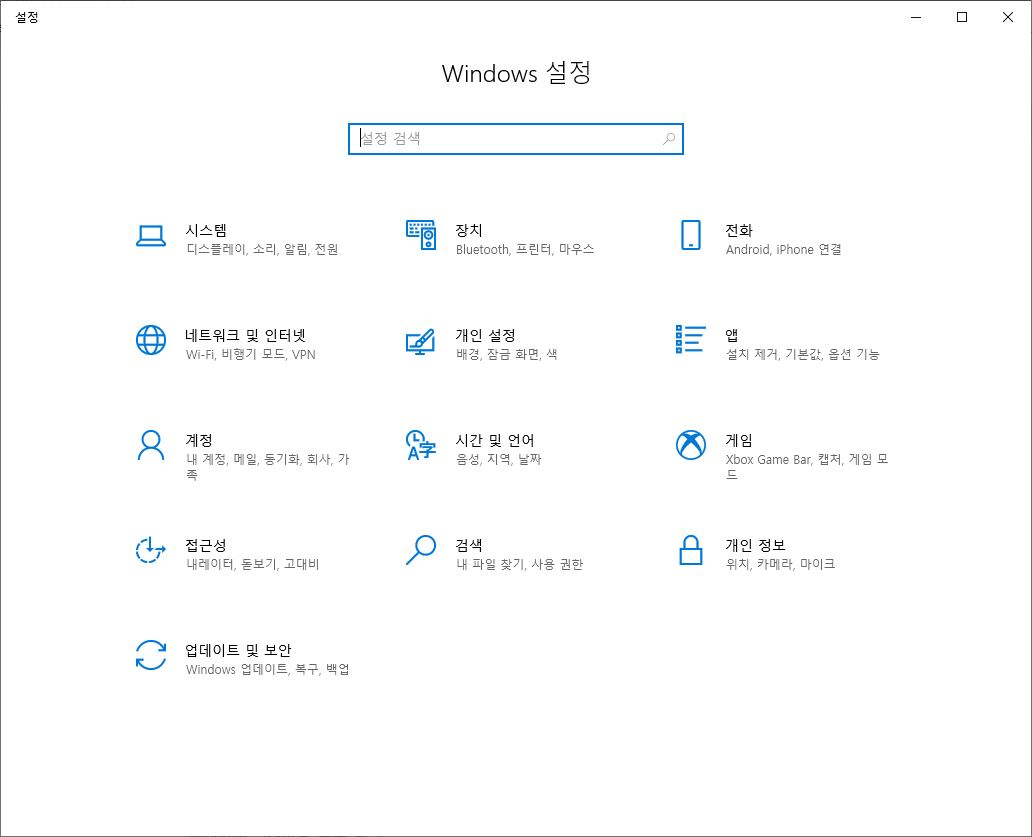The width and height of the screenshot is (1032, 837).
Task: Select the 개인 정보 padlock icon
Action: click(x=690, y=550)
